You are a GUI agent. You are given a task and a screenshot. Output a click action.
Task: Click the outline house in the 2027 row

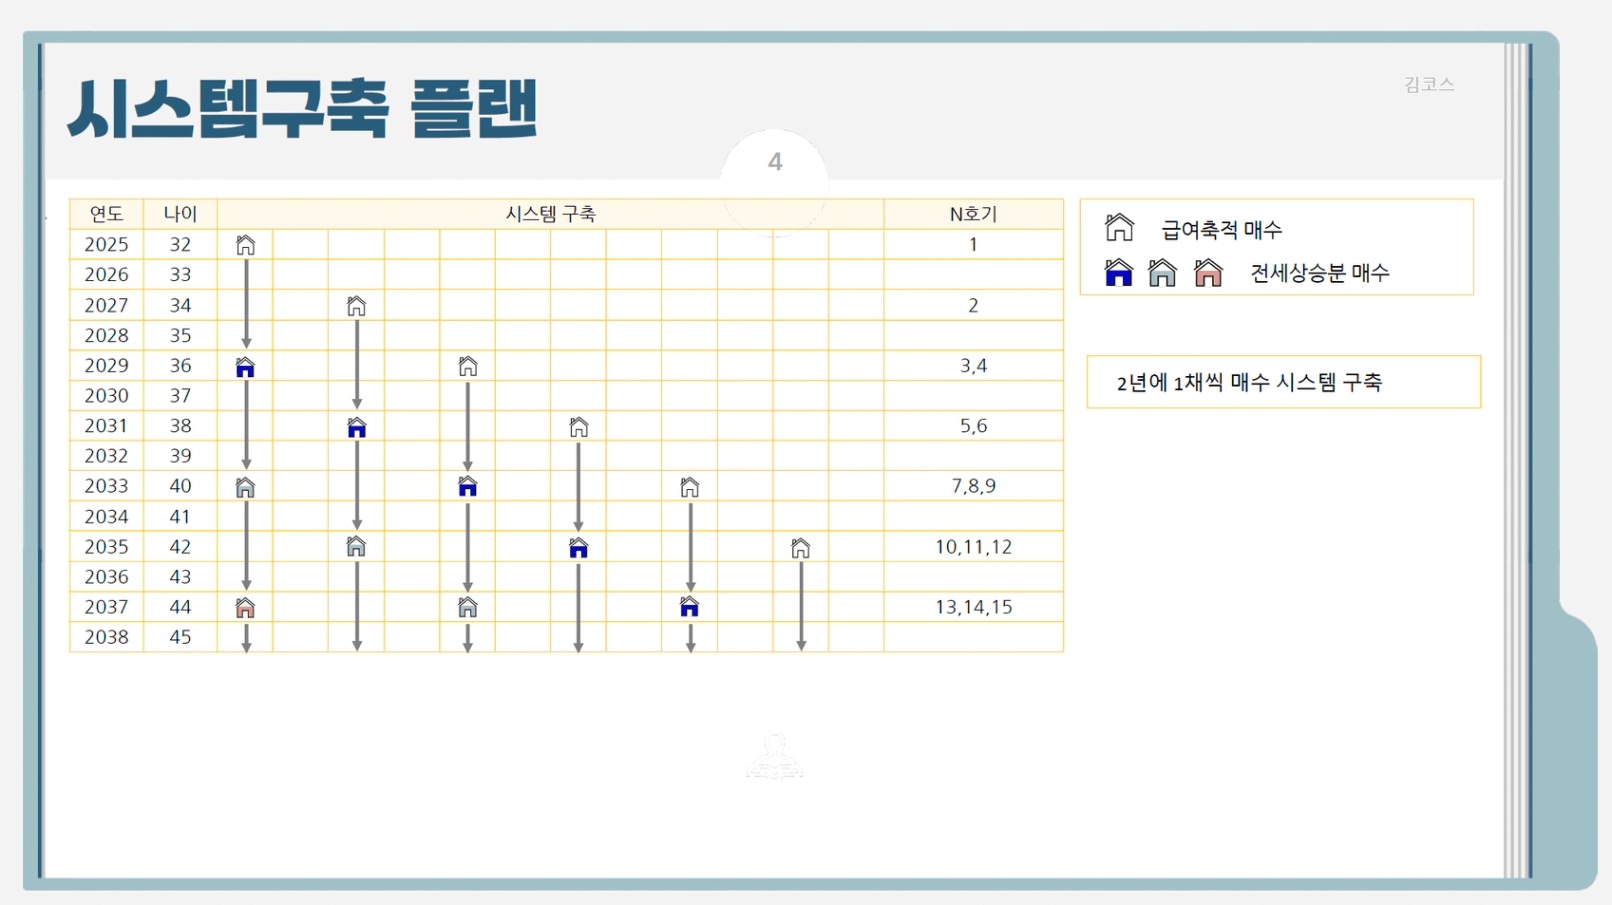[356, 306]
